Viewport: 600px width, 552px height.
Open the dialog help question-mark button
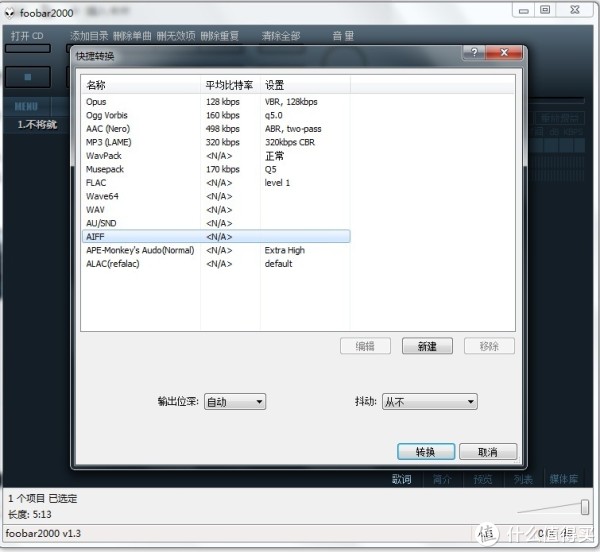click(474, 52)
